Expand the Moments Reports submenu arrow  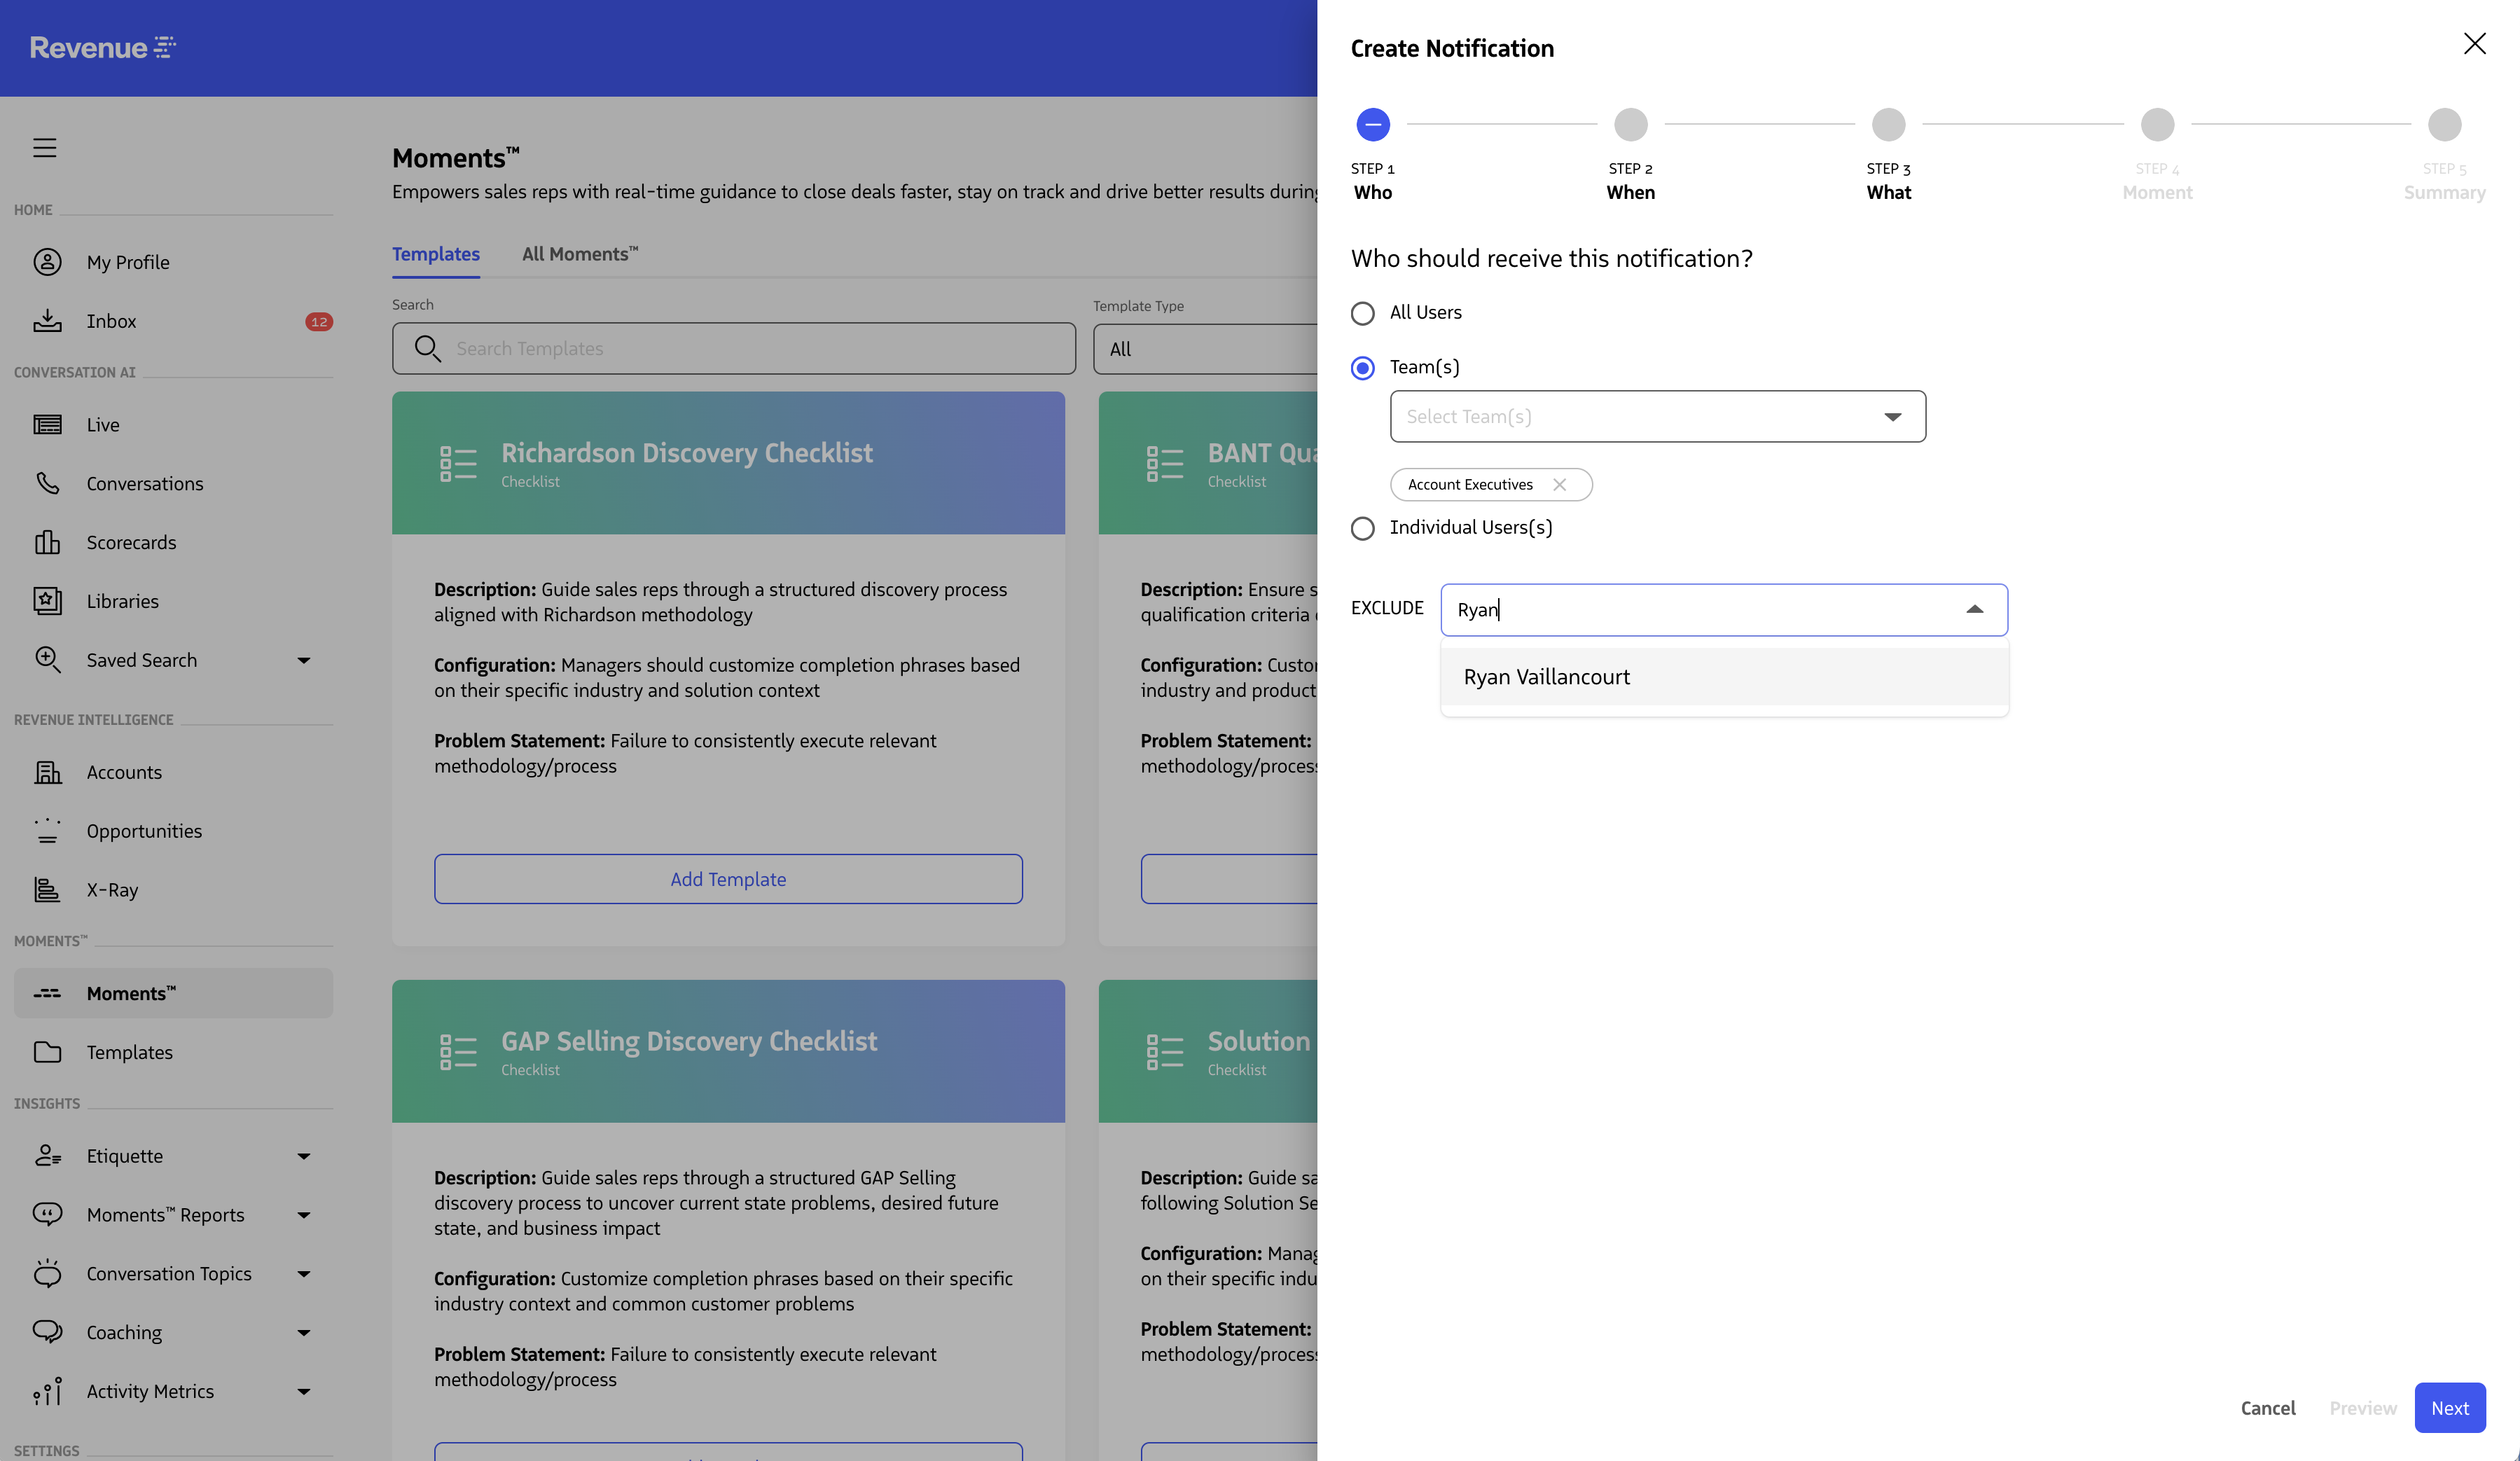304,1215
